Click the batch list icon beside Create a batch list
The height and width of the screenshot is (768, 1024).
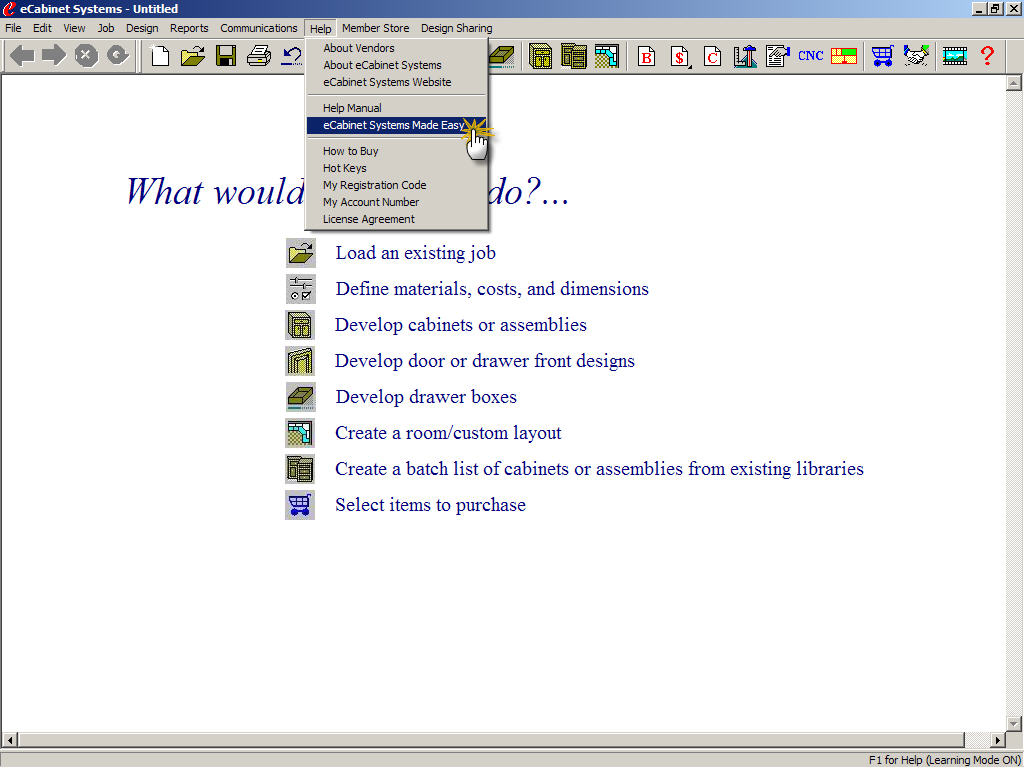point(300,469)
